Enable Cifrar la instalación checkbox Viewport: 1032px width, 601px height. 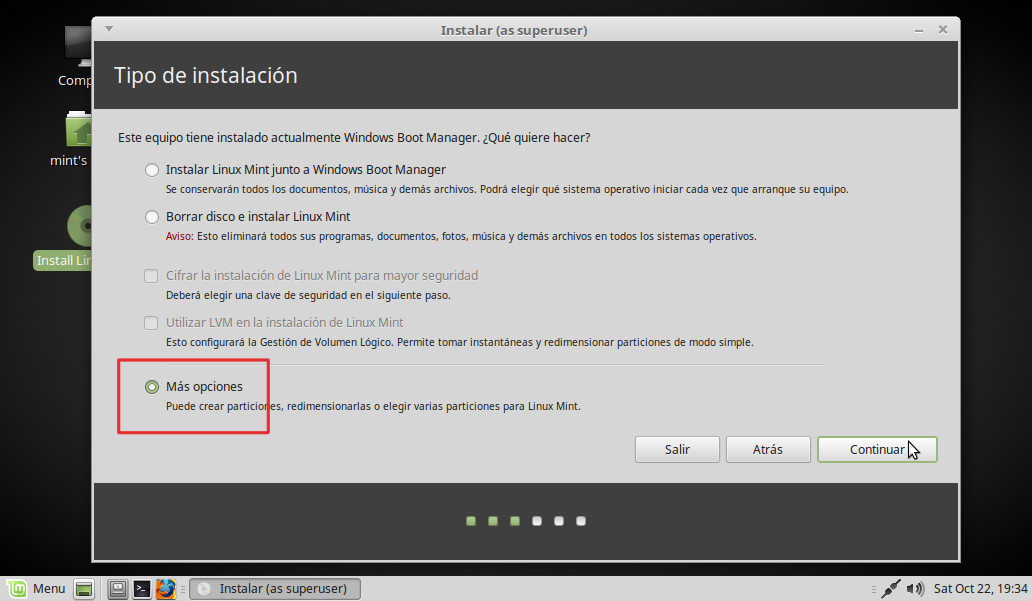pos(152,276)
